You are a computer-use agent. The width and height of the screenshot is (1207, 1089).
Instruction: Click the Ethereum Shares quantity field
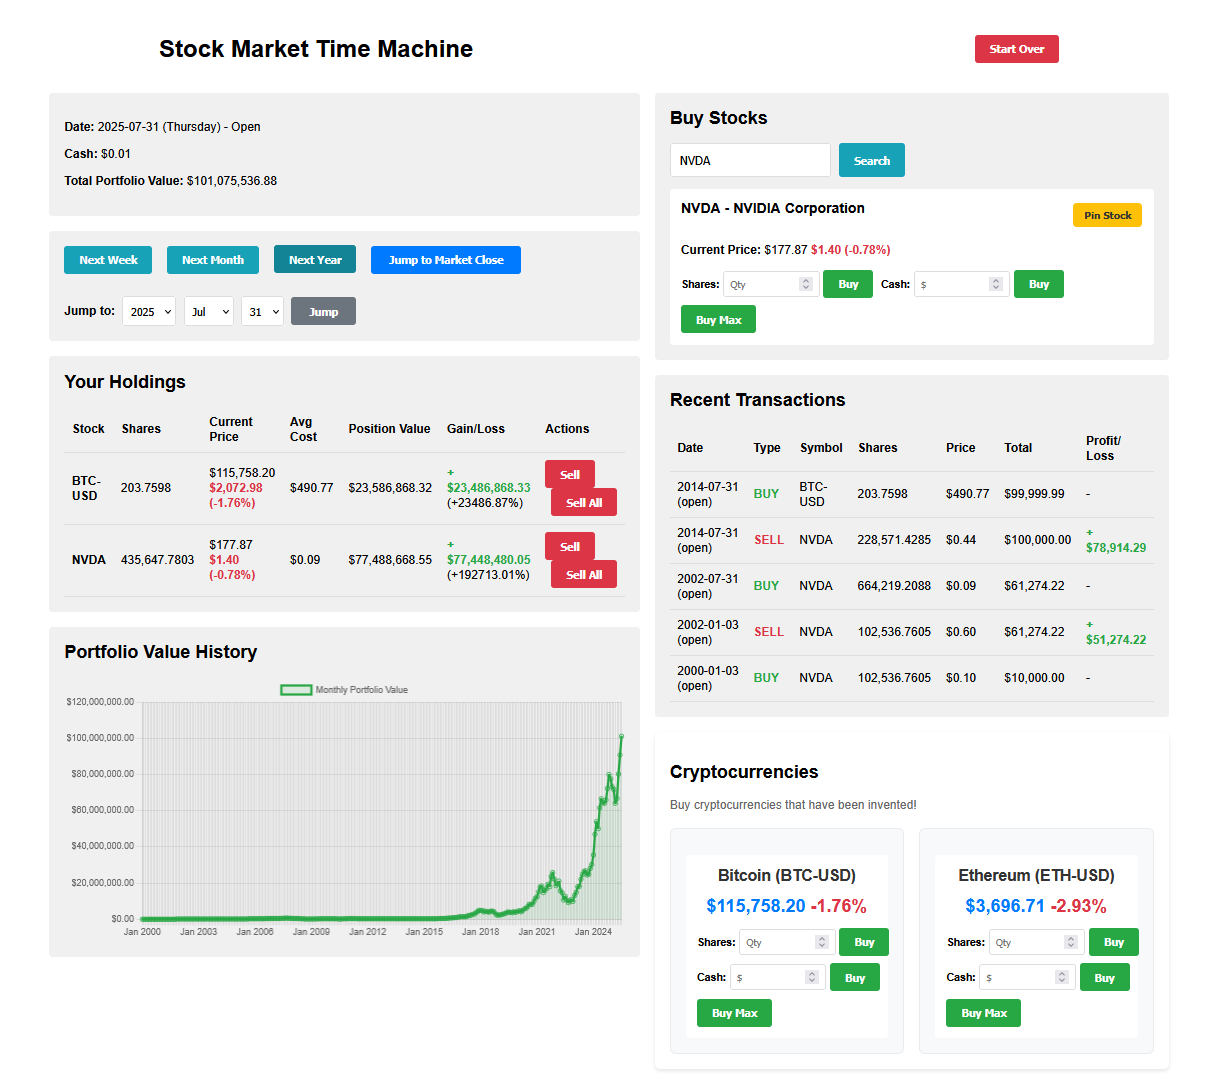point(1028,942)
